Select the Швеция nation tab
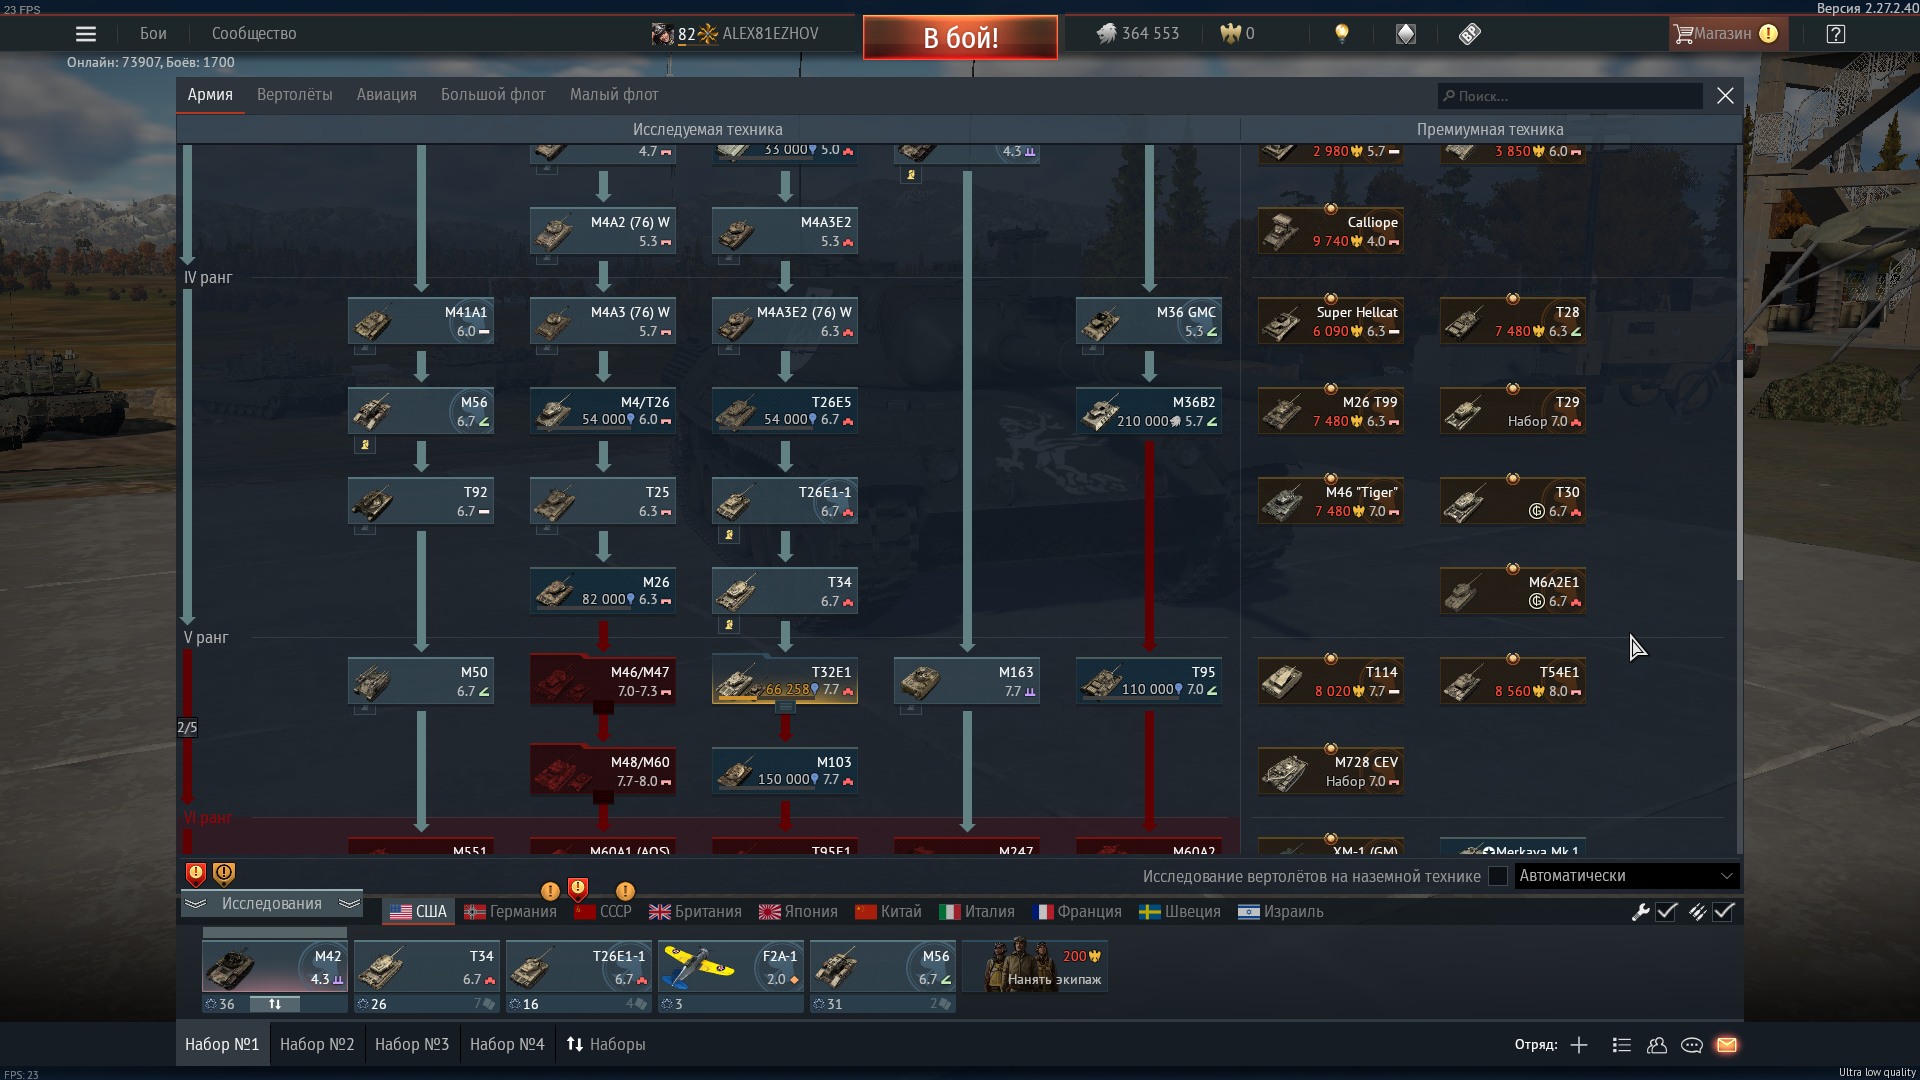The width and height of the screenshot is (1920, 1080). point(1180,912)
